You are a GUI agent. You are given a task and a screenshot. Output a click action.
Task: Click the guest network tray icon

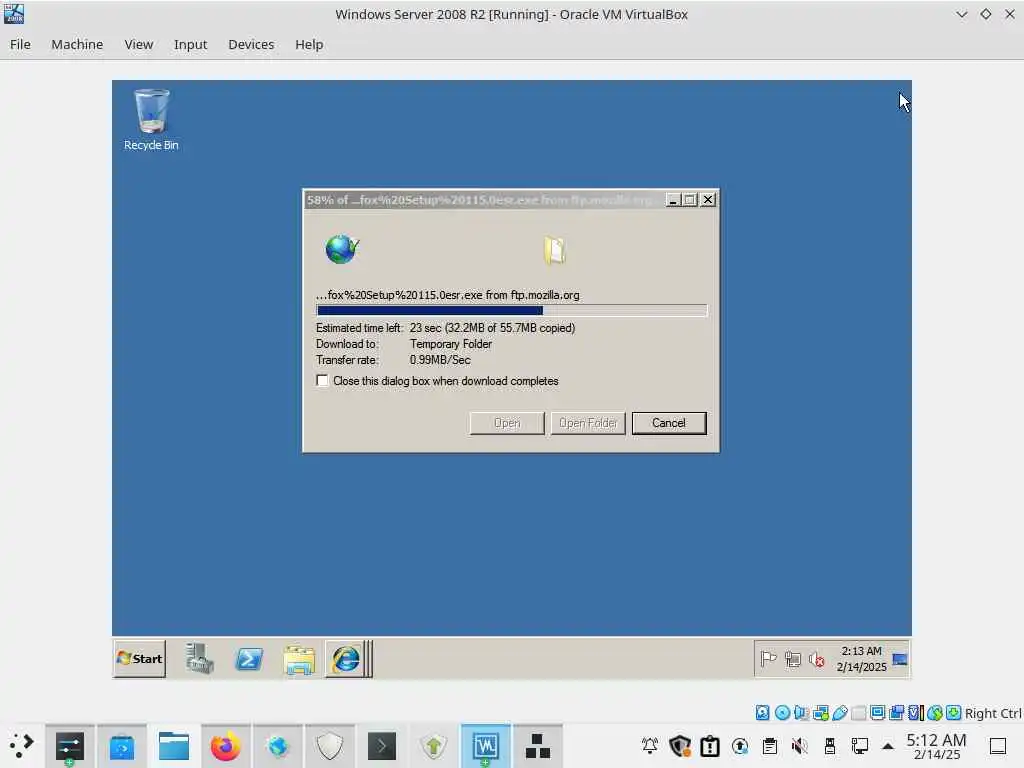[x=793, y=659]
